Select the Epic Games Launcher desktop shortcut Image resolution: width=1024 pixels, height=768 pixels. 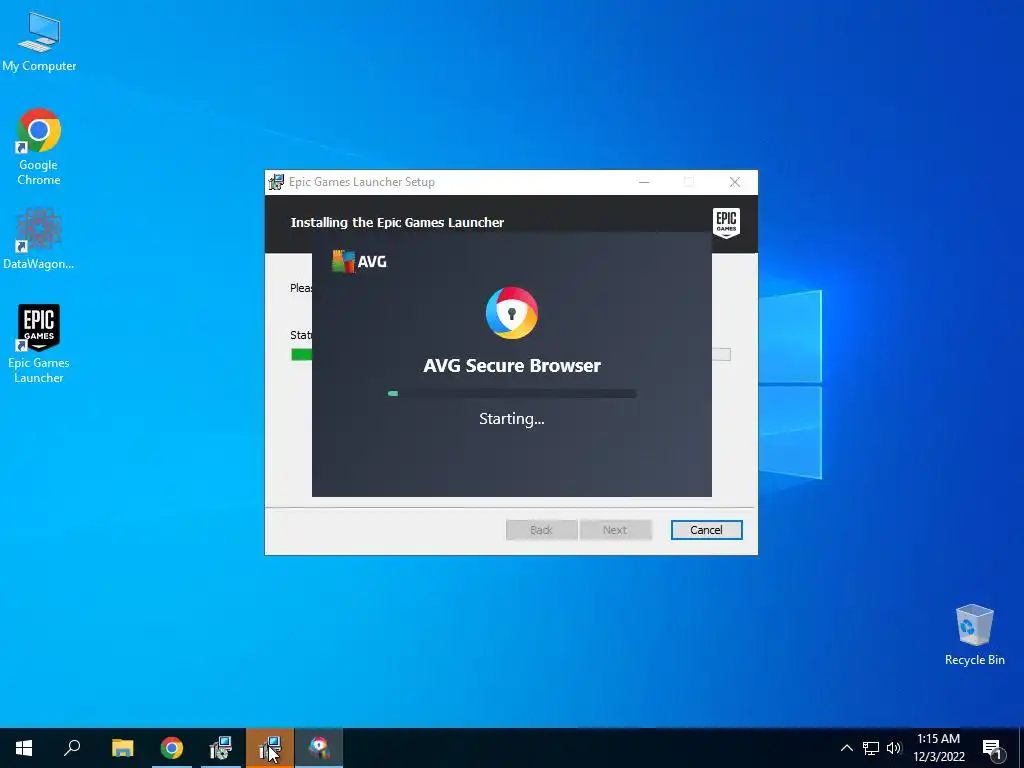tap(39, 344)
